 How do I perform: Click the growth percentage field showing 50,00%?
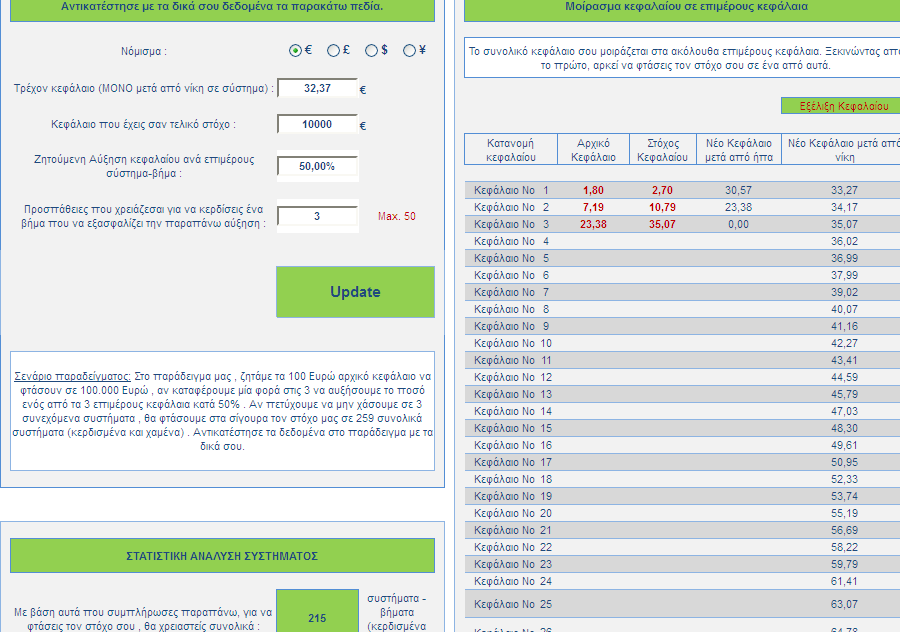[x=317, y=166]
